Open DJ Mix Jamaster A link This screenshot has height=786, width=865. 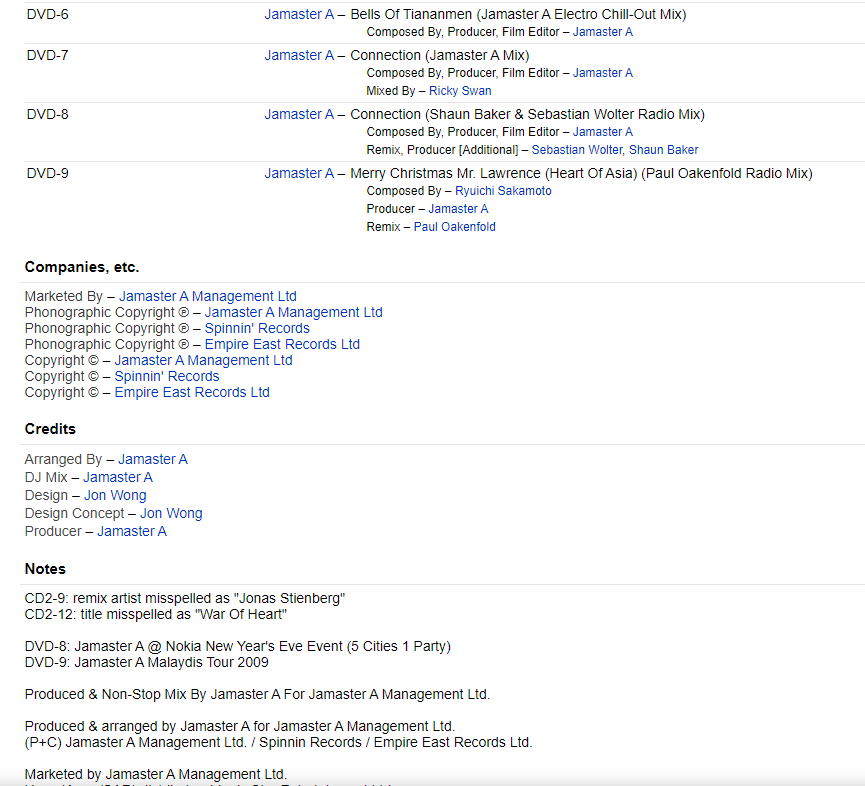(118, 477)
